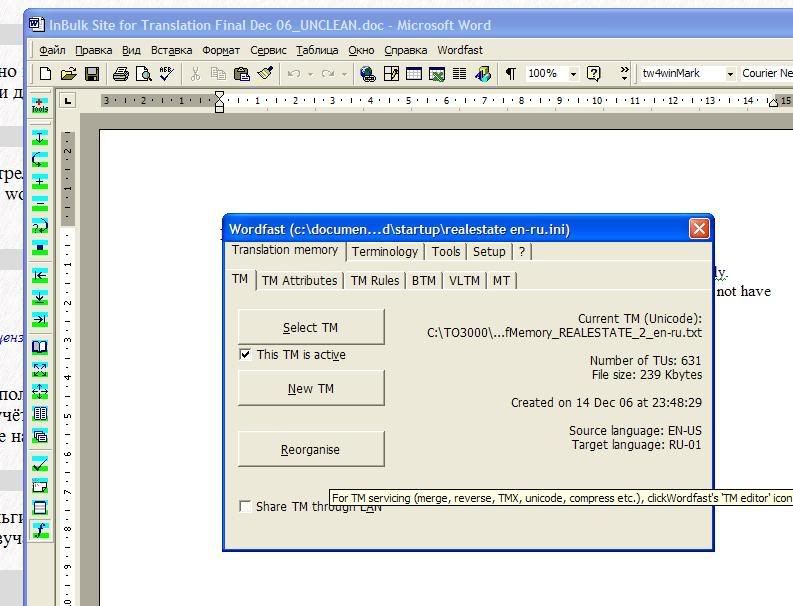Click the Wordfast 'f' setup icon
This screenshot has height=606, width=793.
pyautogui.click(x=40, y=530)
